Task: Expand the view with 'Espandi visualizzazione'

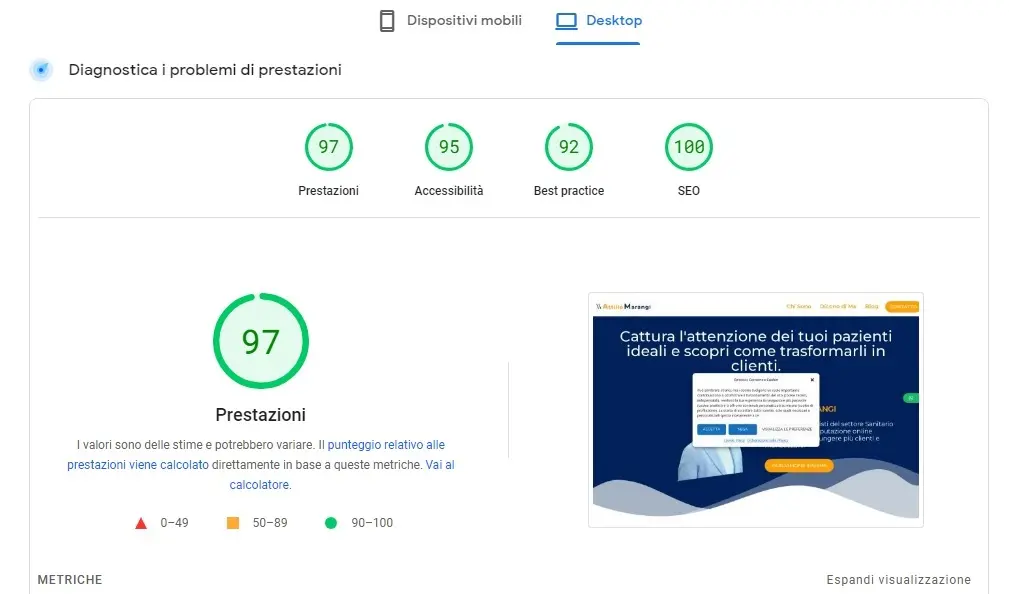Action: click(x=898, y=580)
